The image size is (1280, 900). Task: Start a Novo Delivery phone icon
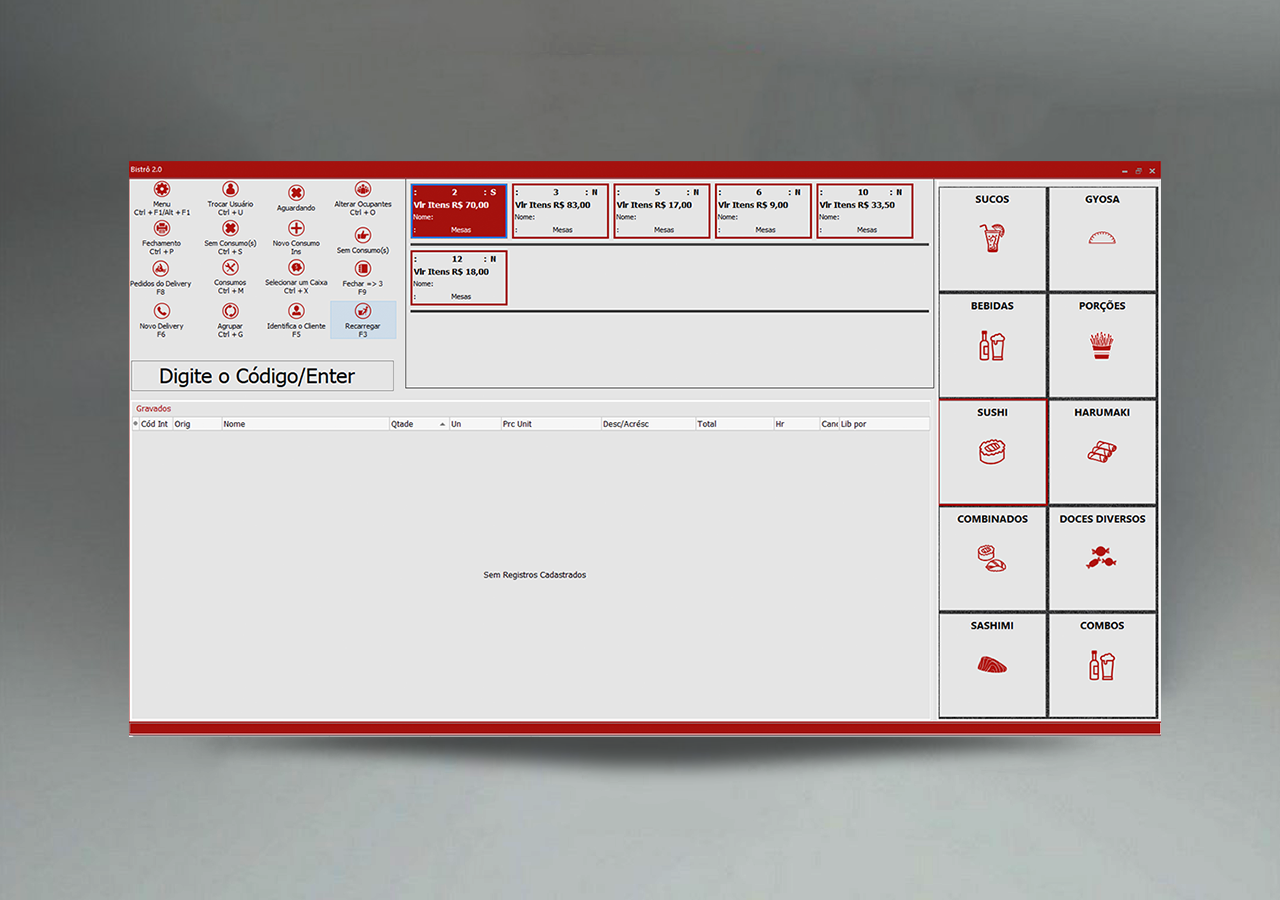162,311
